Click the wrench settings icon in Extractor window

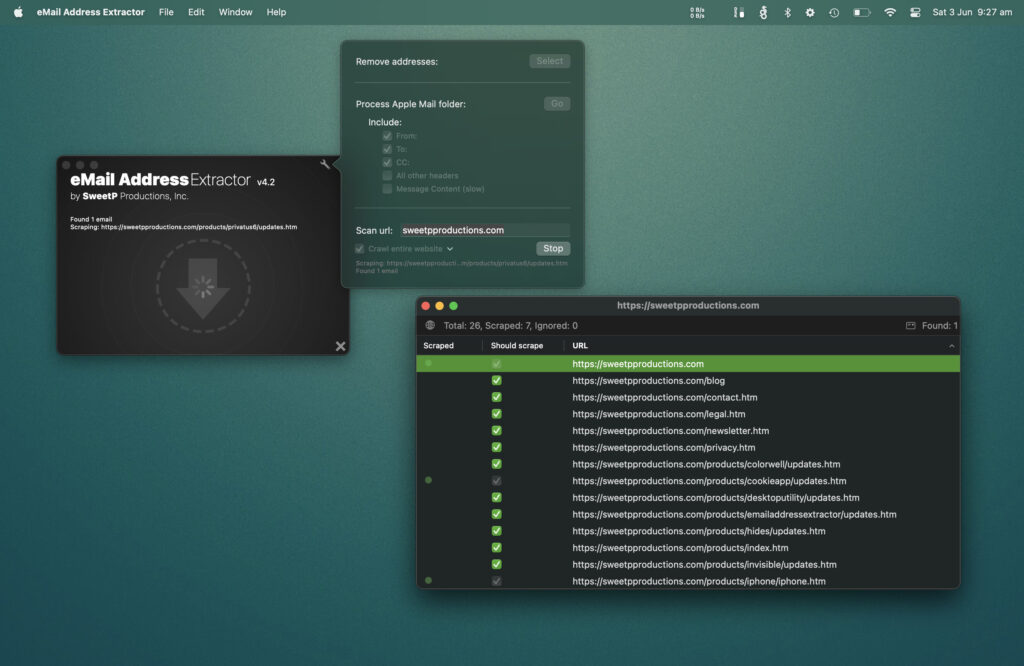click(325, 164)
